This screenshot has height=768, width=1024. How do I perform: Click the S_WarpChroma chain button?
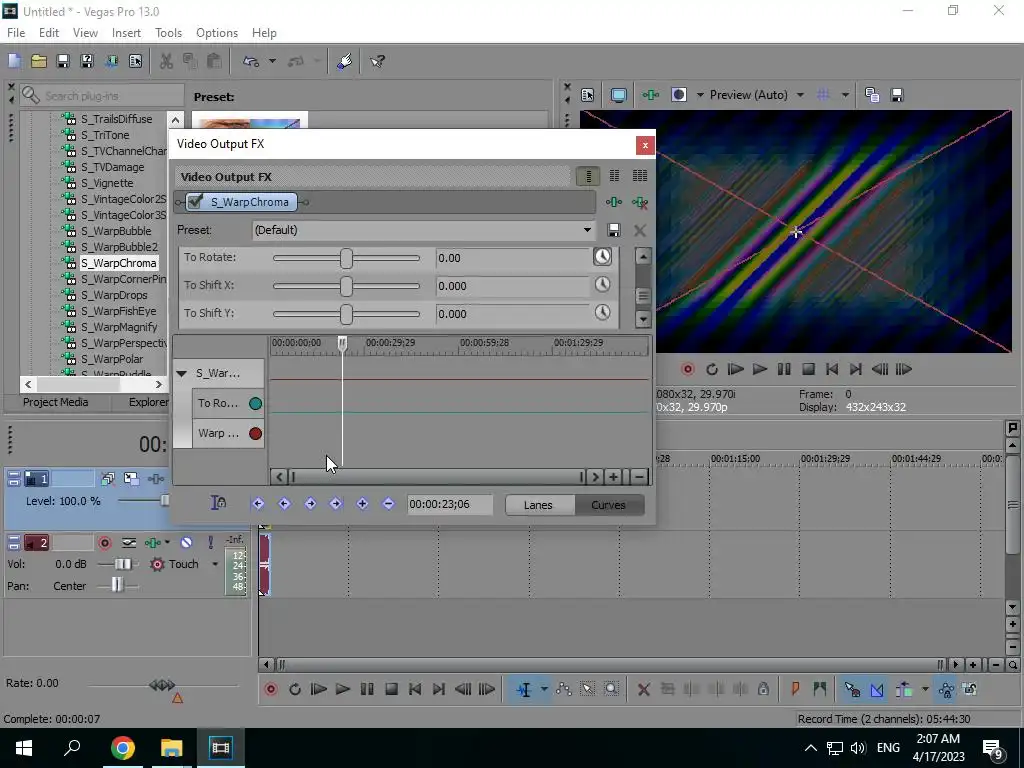(x=242, y=202)
